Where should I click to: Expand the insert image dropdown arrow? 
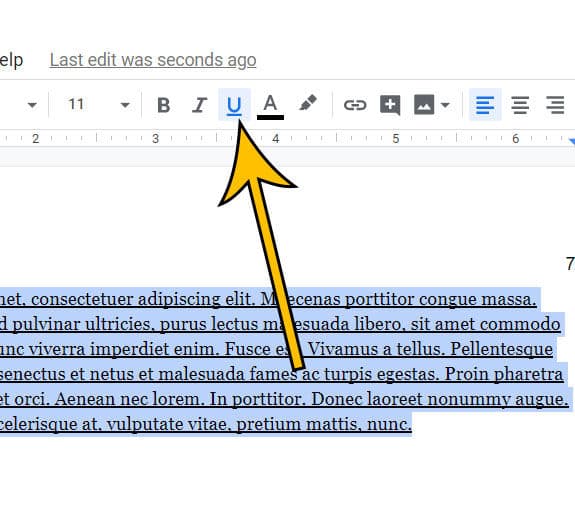click(x=445, y=105)
